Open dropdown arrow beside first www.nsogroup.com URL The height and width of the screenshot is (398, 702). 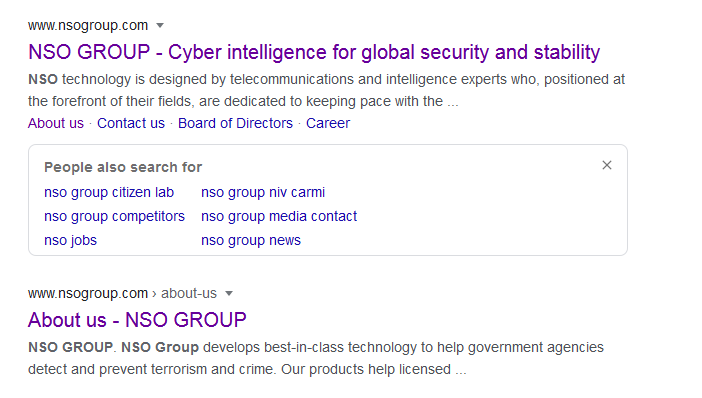pyautogui.click(x=160, y=26)
